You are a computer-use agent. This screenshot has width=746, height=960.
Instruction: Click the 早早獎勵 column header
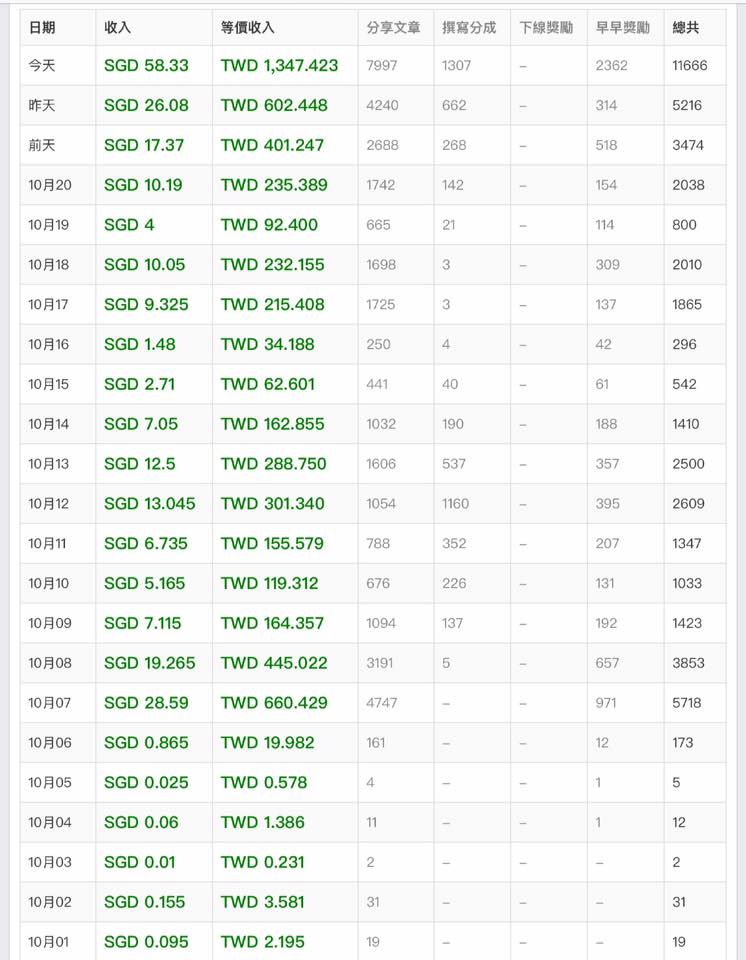pyautogui.click(x=622, y=27)
